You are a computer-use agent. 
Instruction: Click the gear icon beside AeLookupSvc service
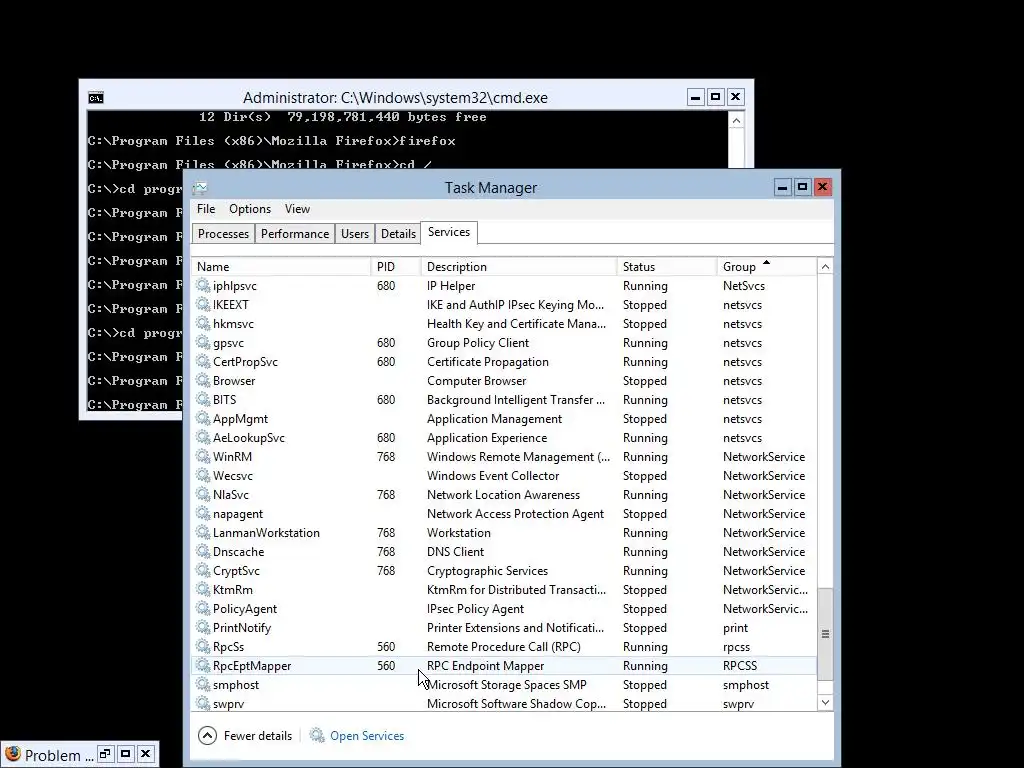pos(203,437)
